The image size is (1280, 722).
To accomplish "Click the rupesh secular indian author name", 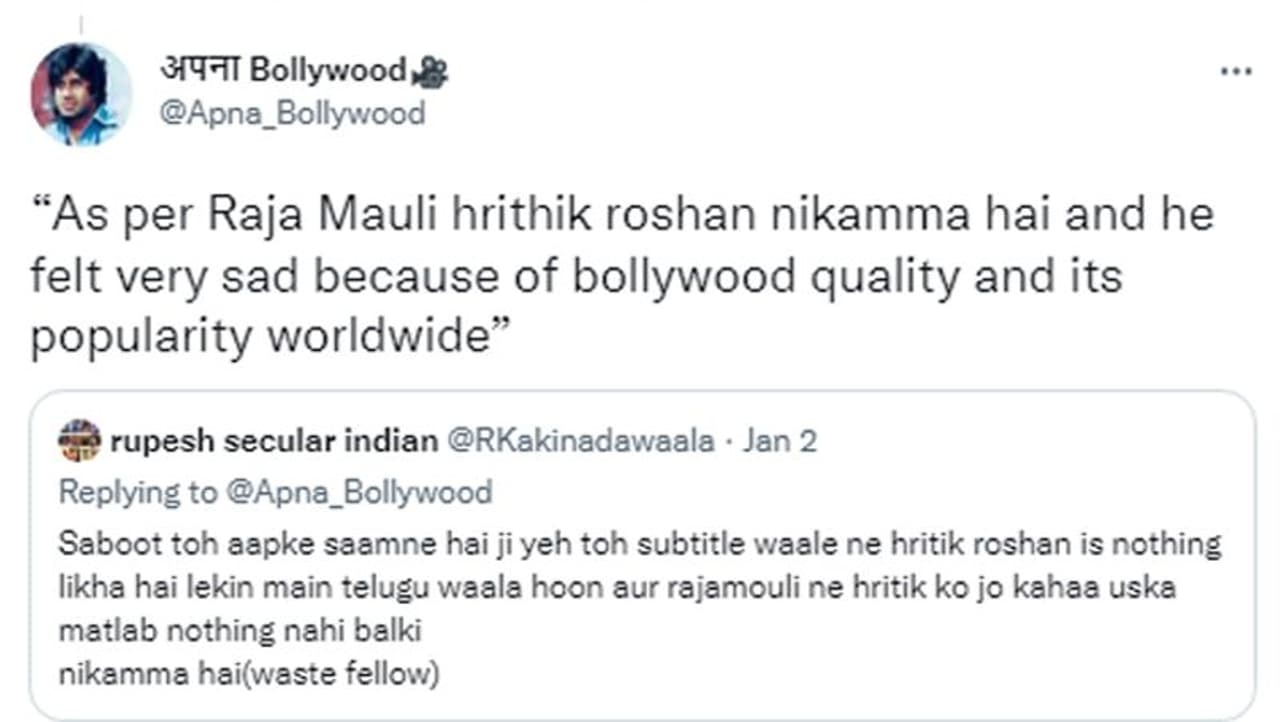I will (x=274, y=441).
